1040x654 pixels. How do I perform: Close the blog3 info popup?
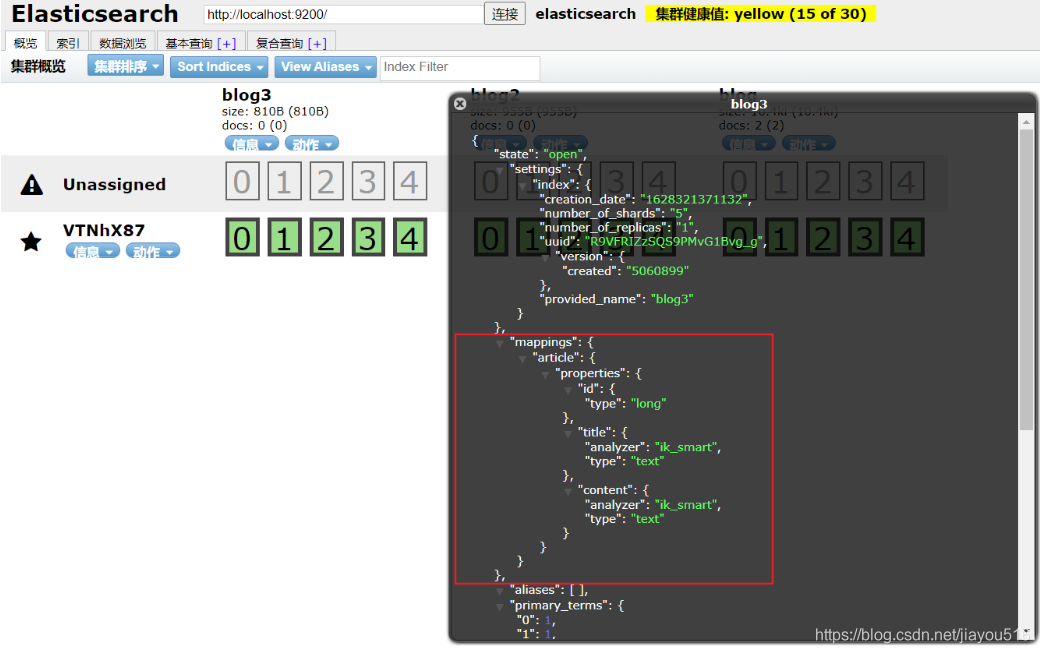point(460,103)
